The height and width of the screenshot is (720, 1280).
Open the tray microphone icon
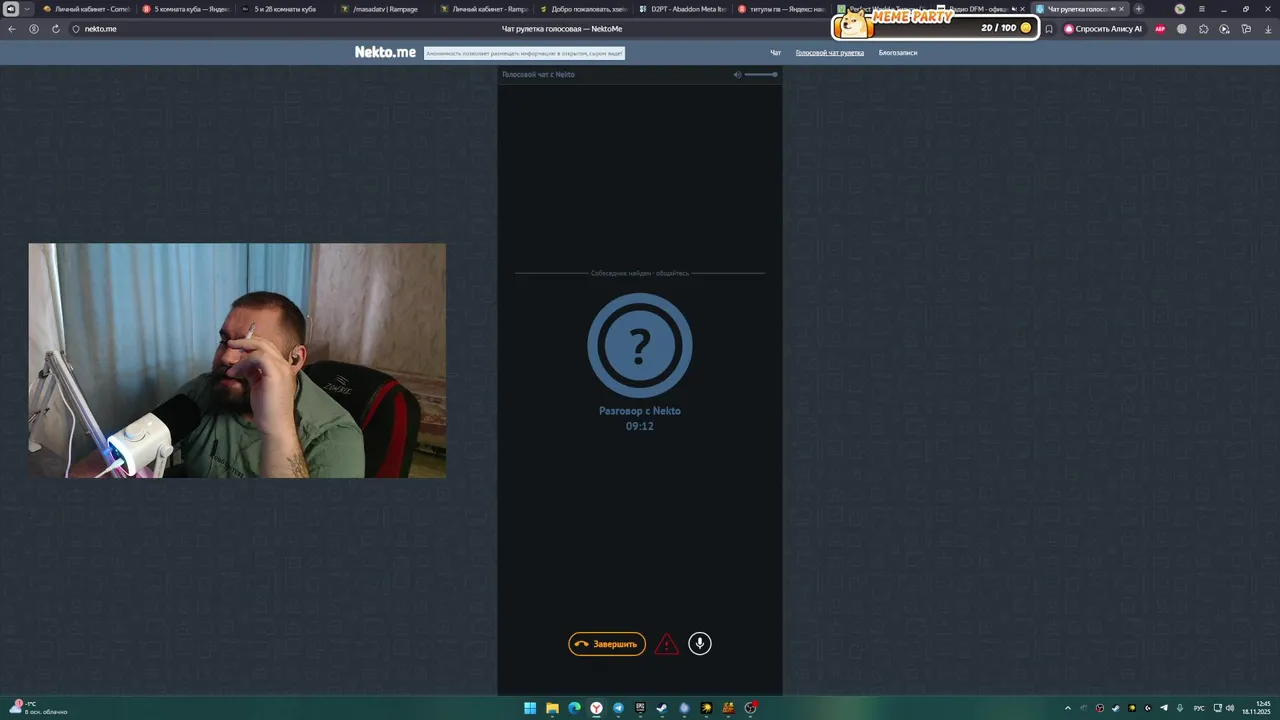click(1180, 708)
